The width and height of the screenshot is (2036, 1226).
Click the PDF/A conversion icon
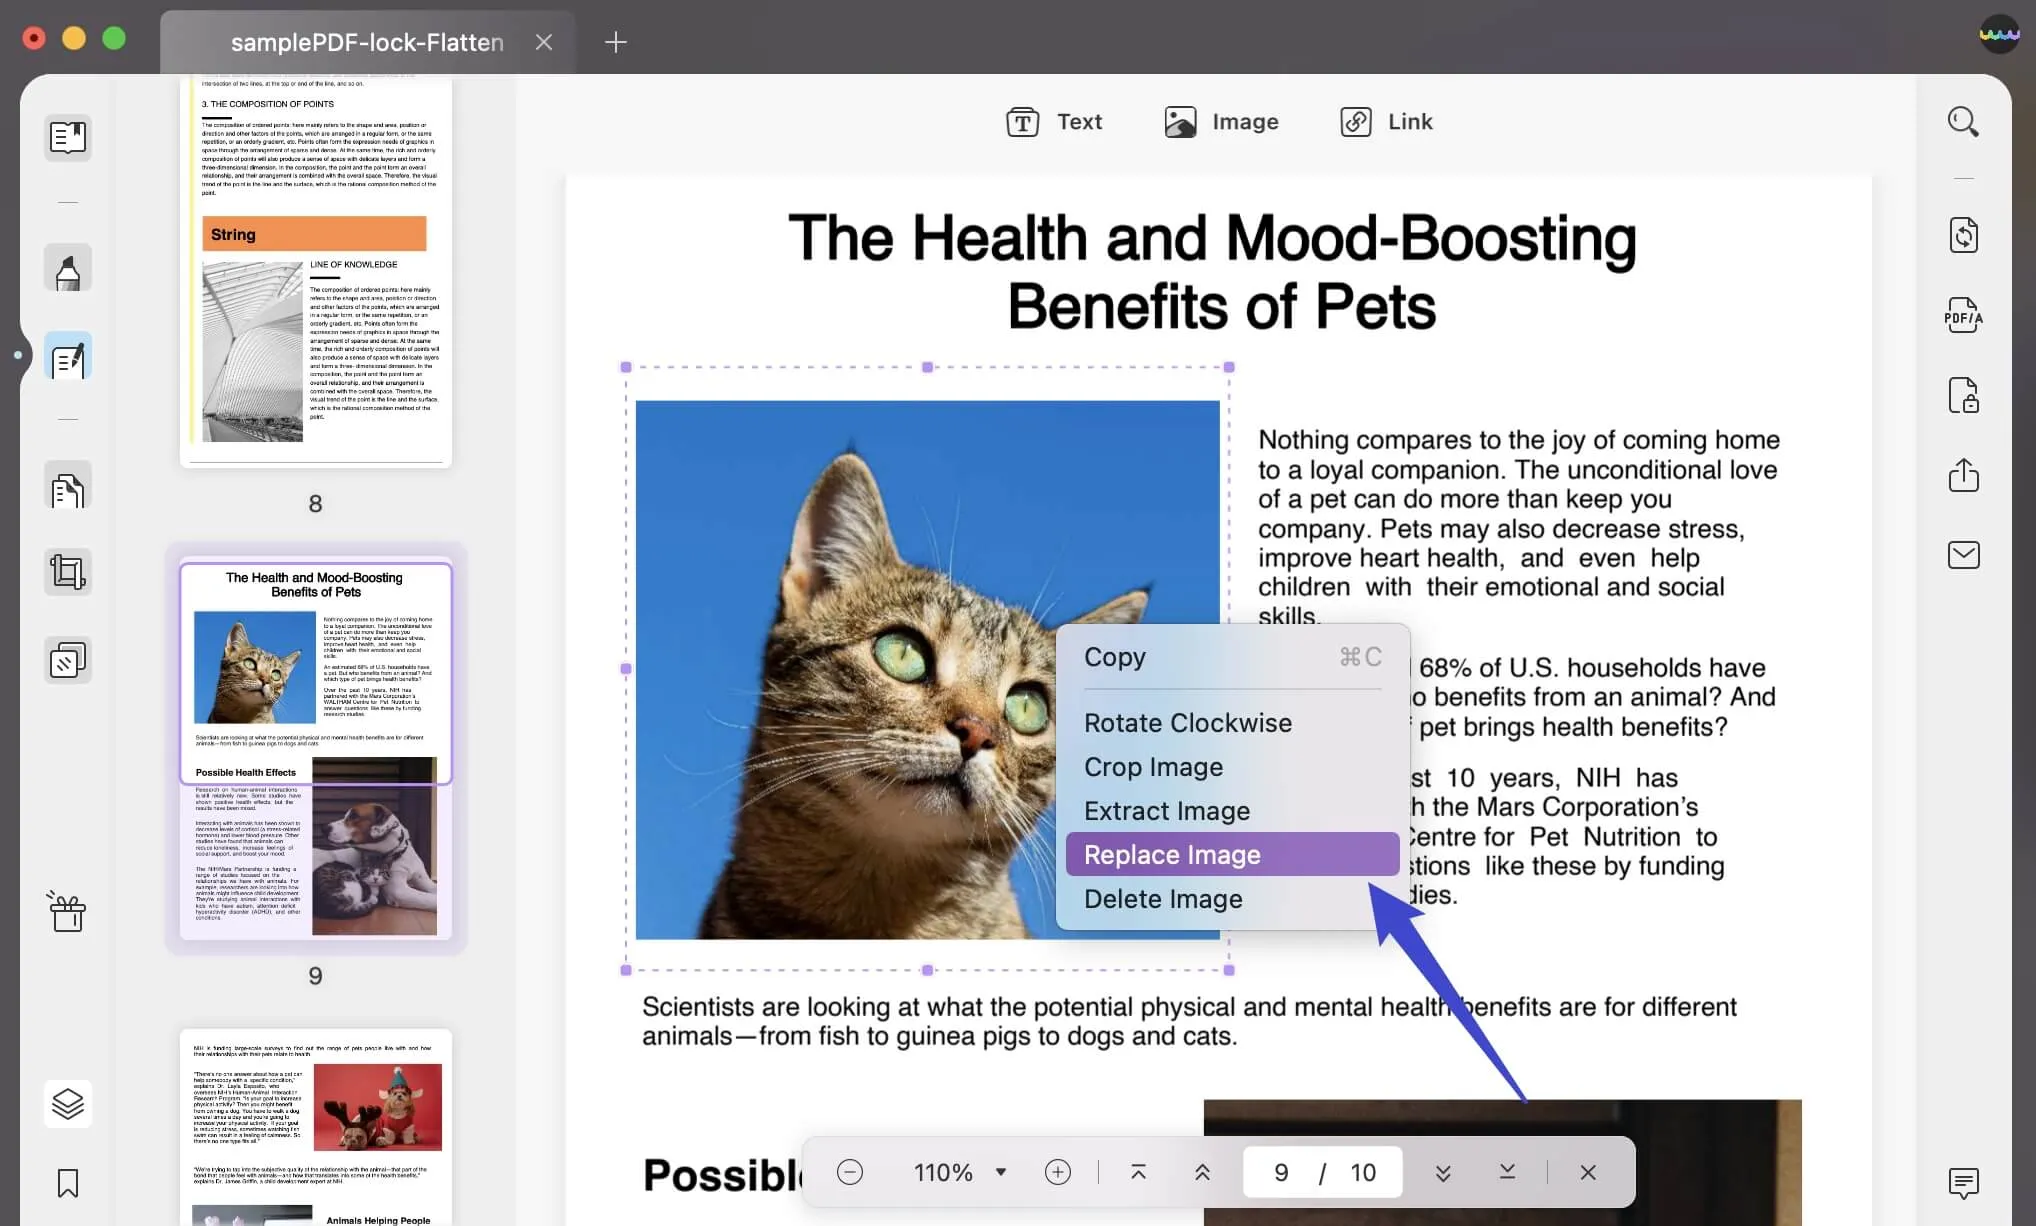1962,316
